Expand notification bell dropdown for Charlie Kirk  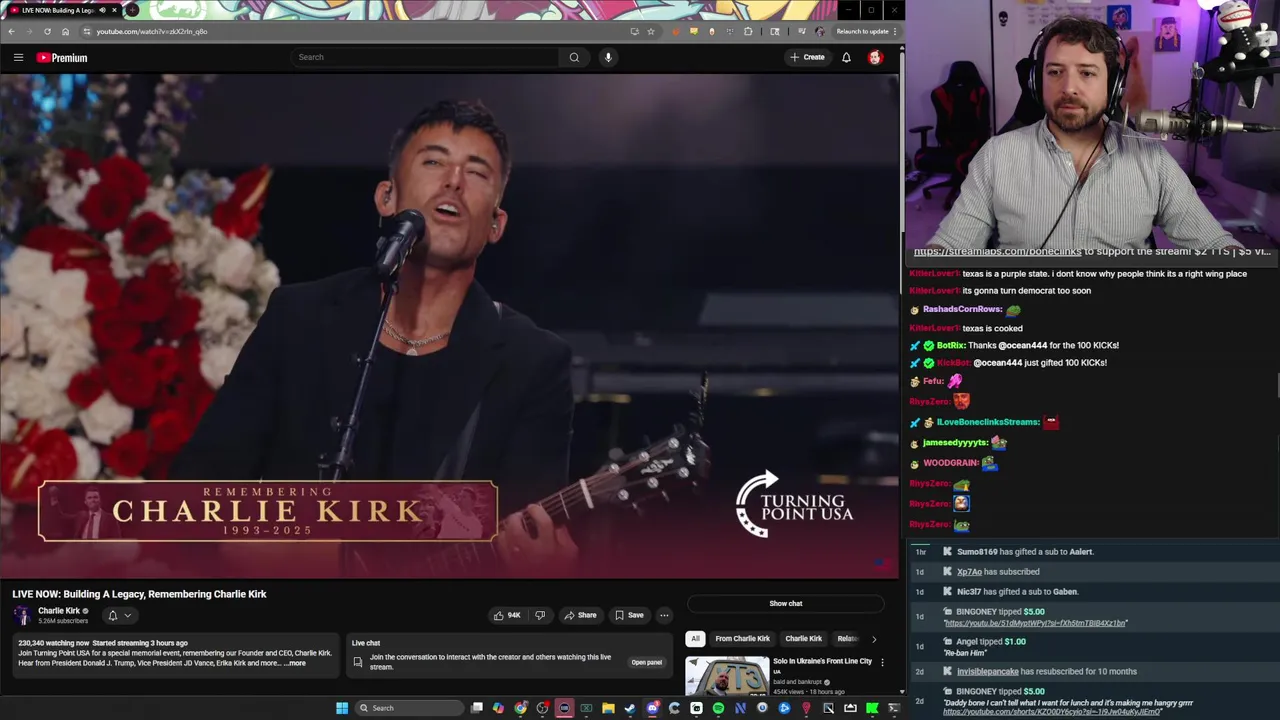(119, 615)
